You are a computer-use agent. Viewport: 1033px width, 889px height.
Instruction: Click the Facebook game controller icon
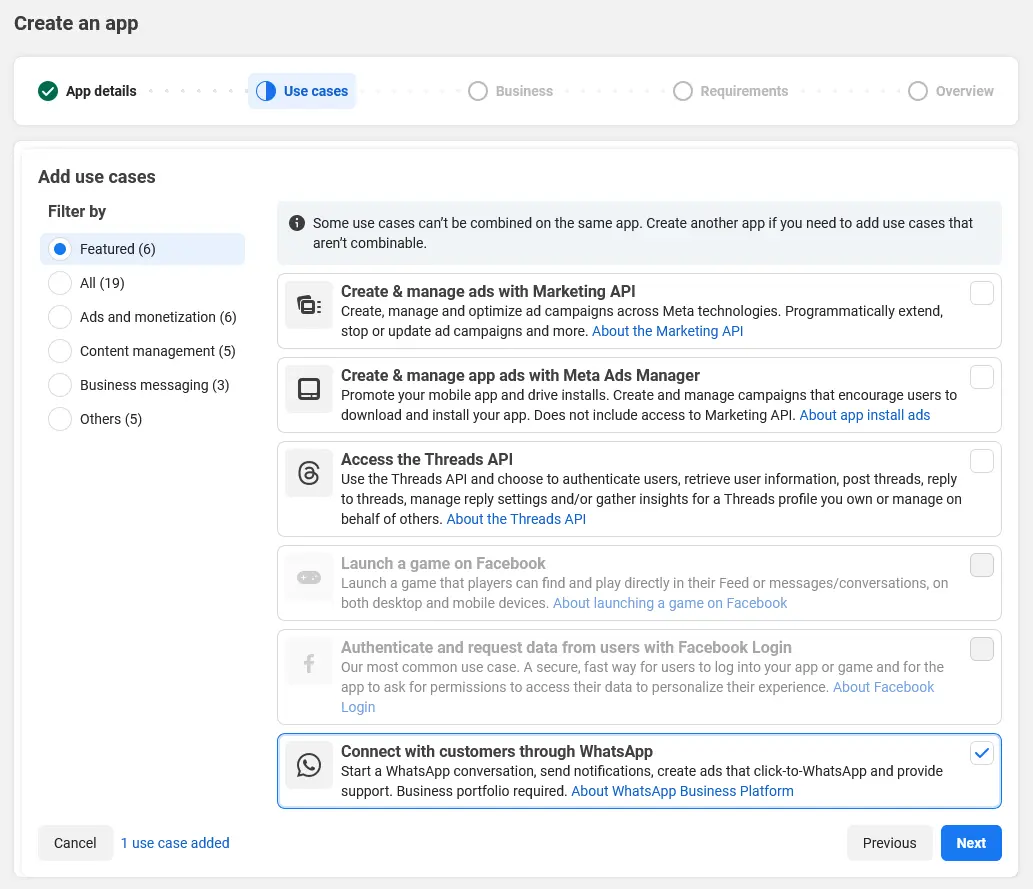point(309,577)
